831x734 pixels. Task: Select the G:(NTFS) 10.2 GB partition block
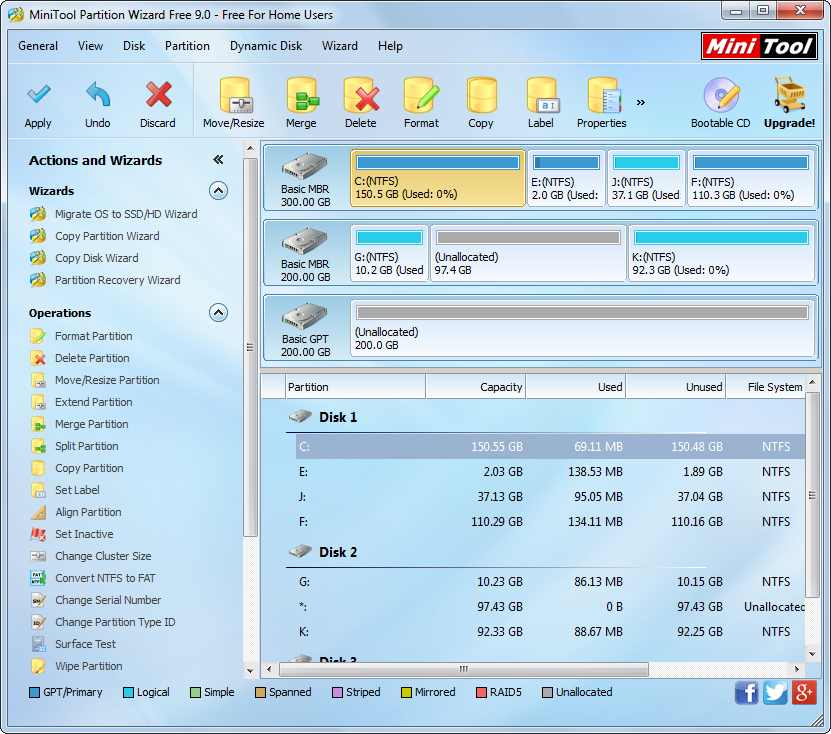[389, 253]
